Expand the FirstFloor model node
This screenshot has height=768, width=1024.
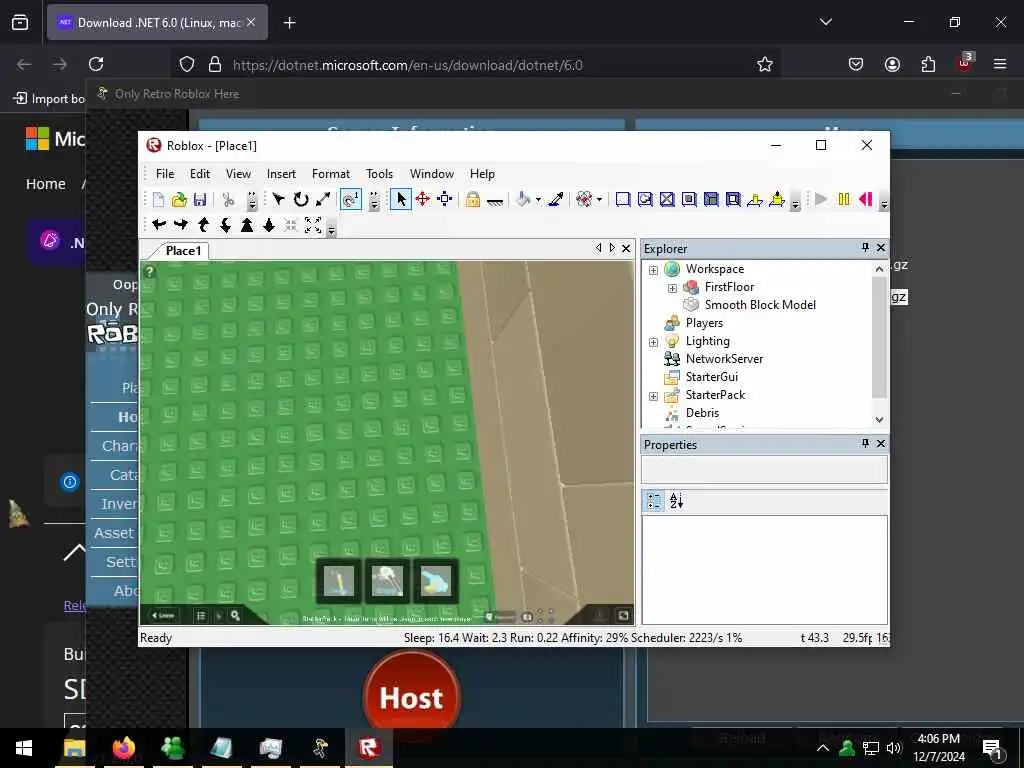coord(672,287)
